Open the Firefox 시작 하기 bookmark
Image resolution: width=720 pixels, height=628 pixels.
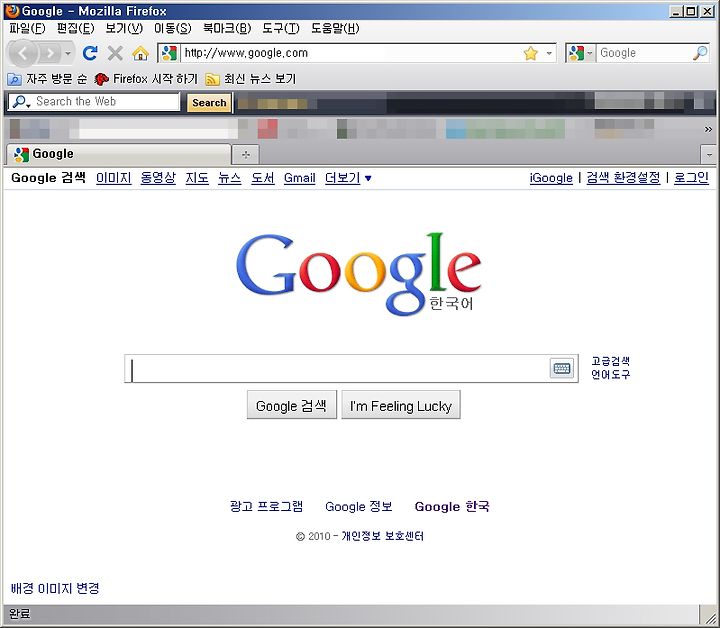146,79
